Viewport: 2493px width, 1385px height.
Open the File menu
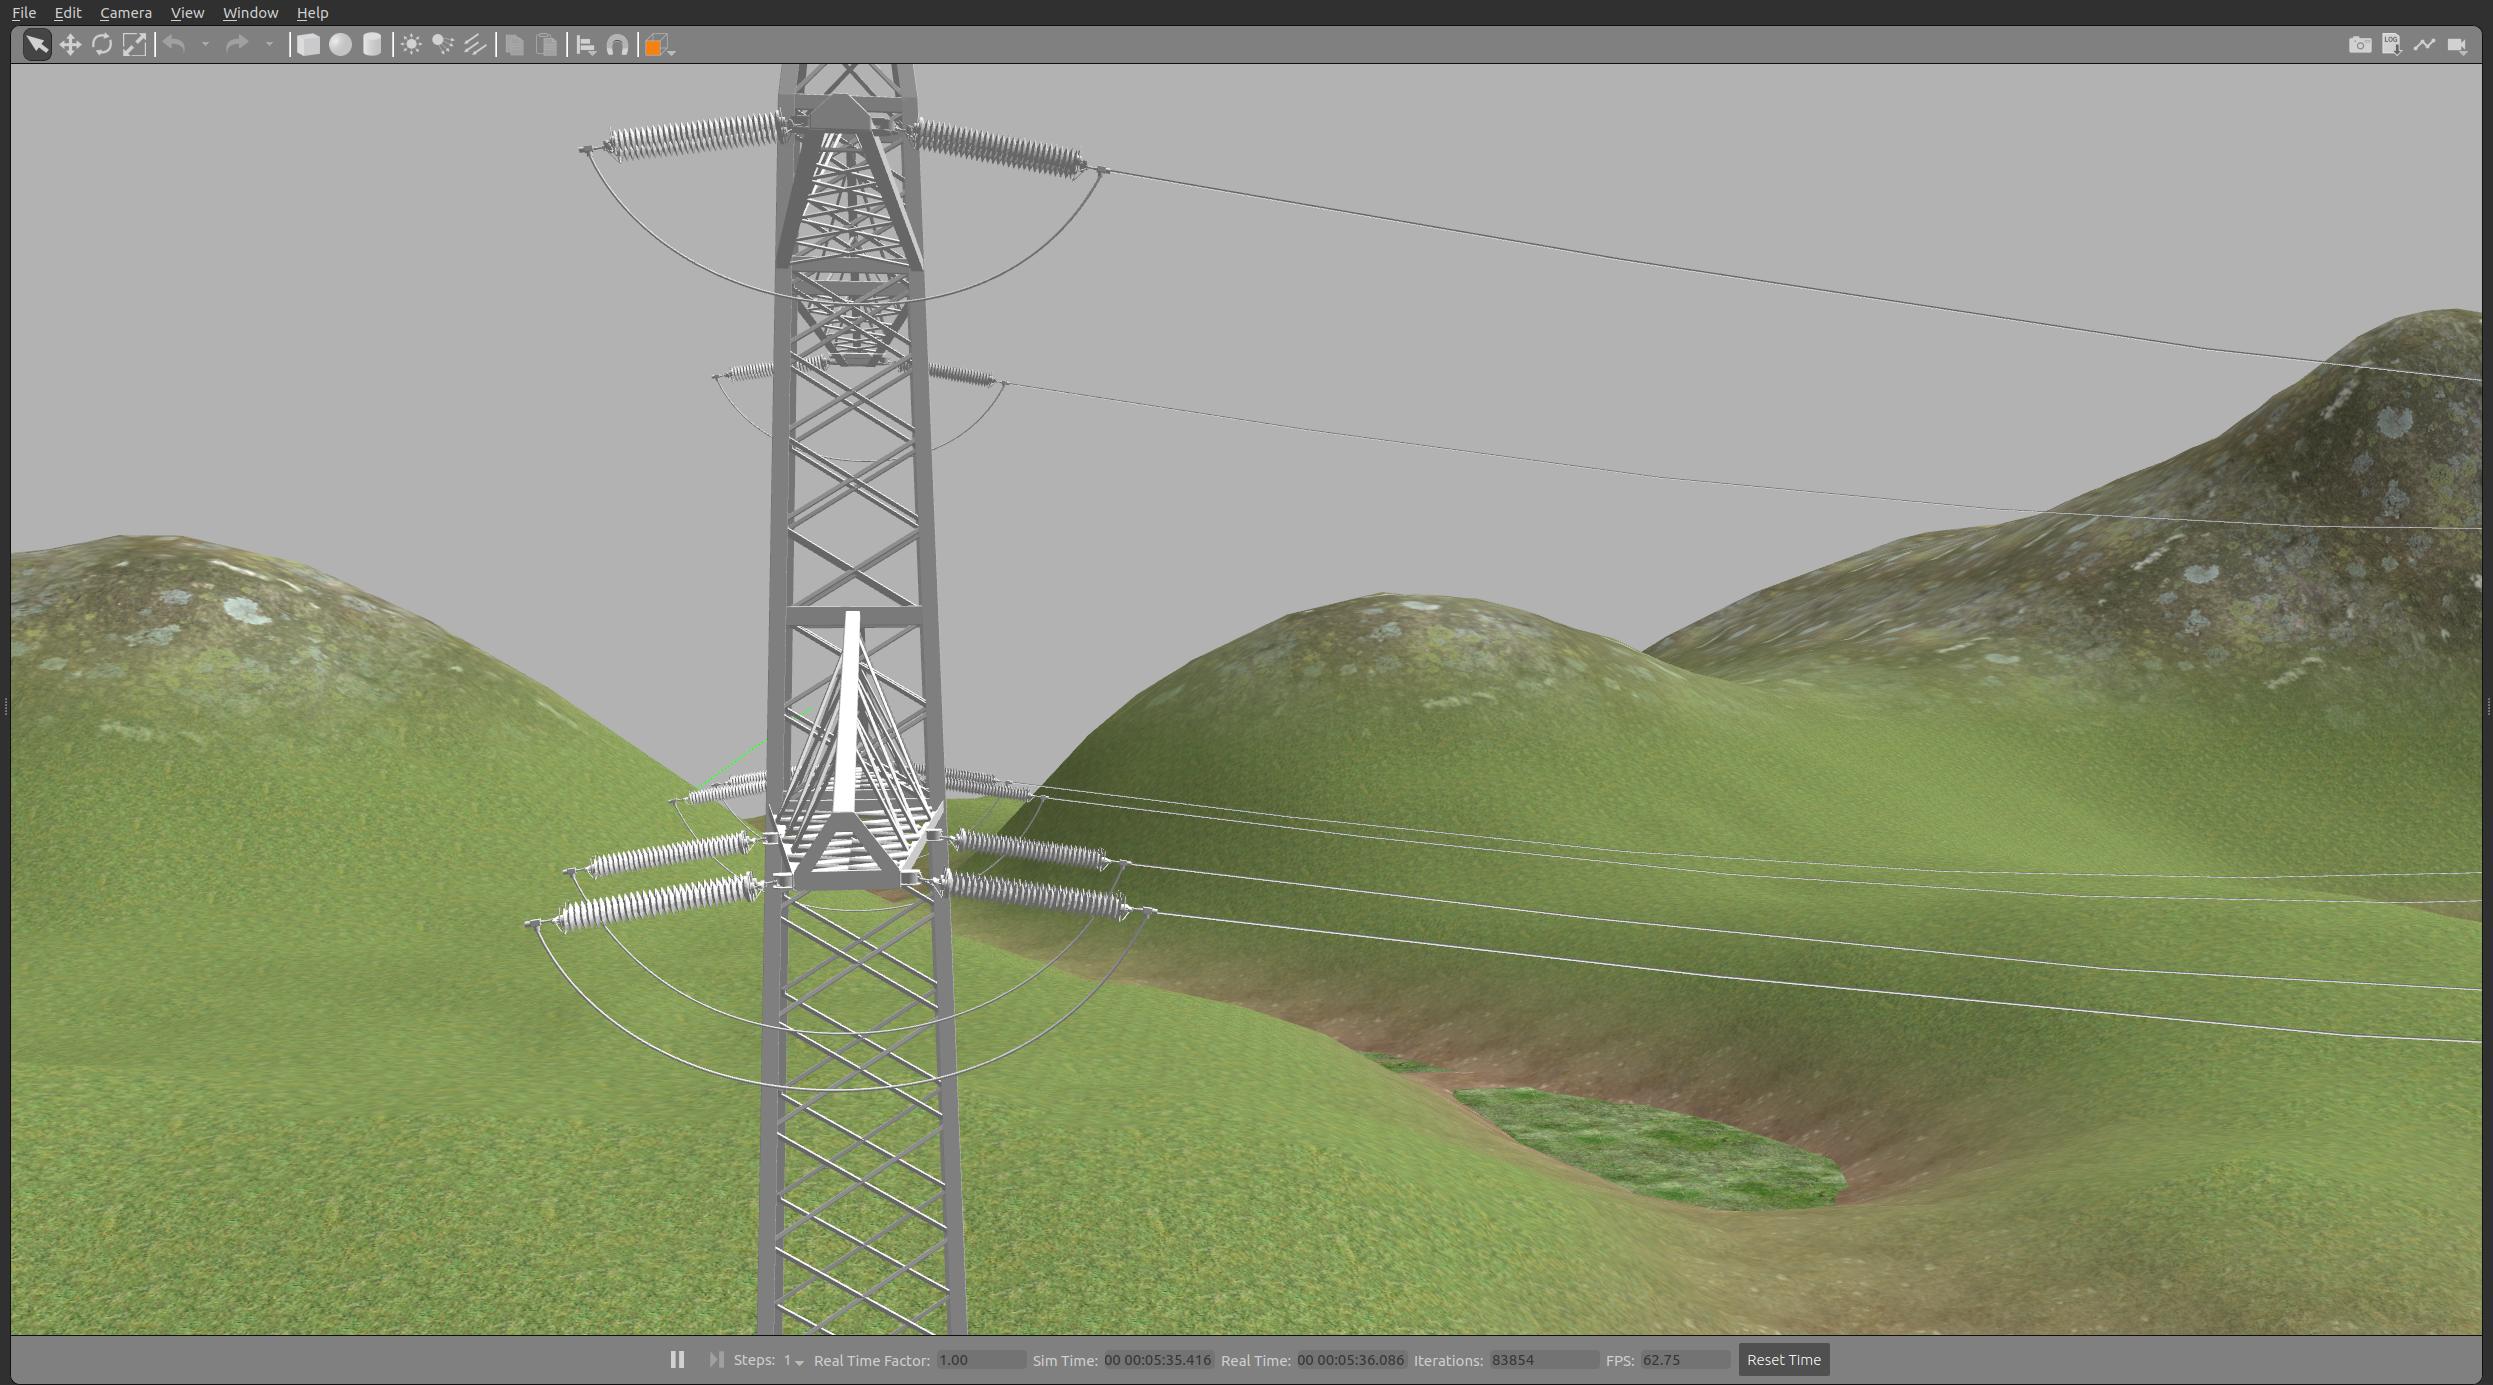24,13
